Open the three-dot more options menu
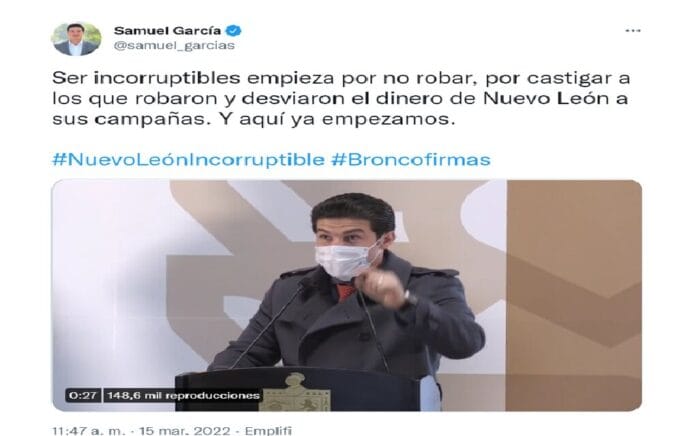The width and height of the screenshot is (696, 436). pyautogui.click(x=633, y=31)
